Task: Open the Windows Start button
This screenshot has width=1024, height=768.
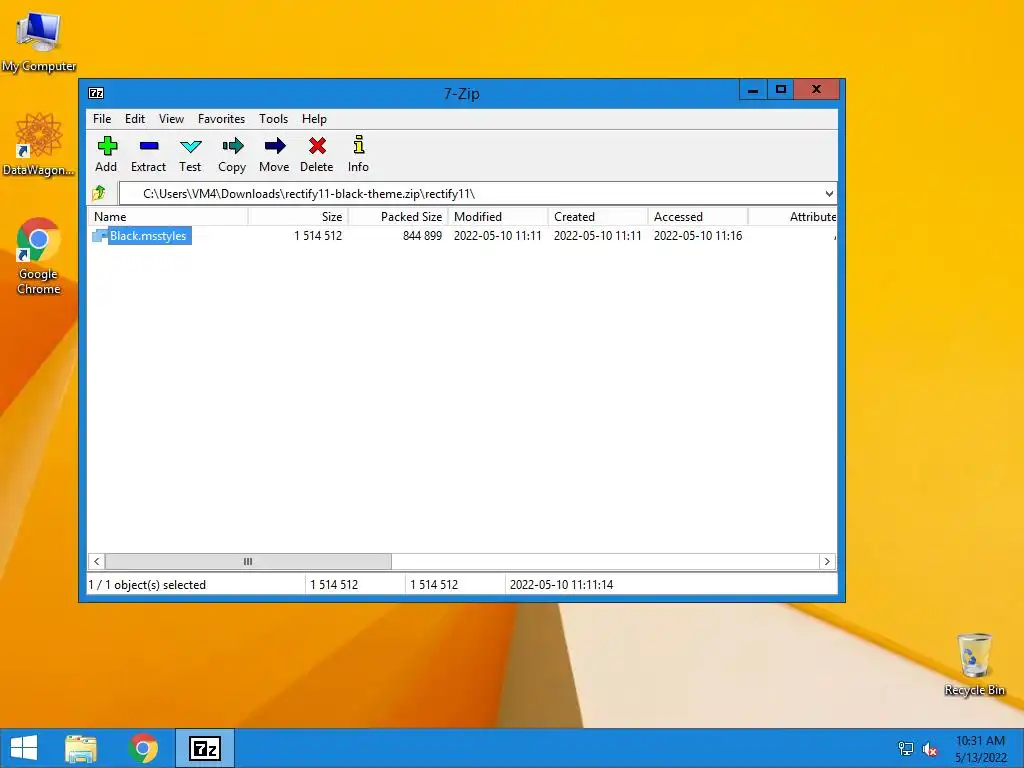Action: [x=24, y=748]
